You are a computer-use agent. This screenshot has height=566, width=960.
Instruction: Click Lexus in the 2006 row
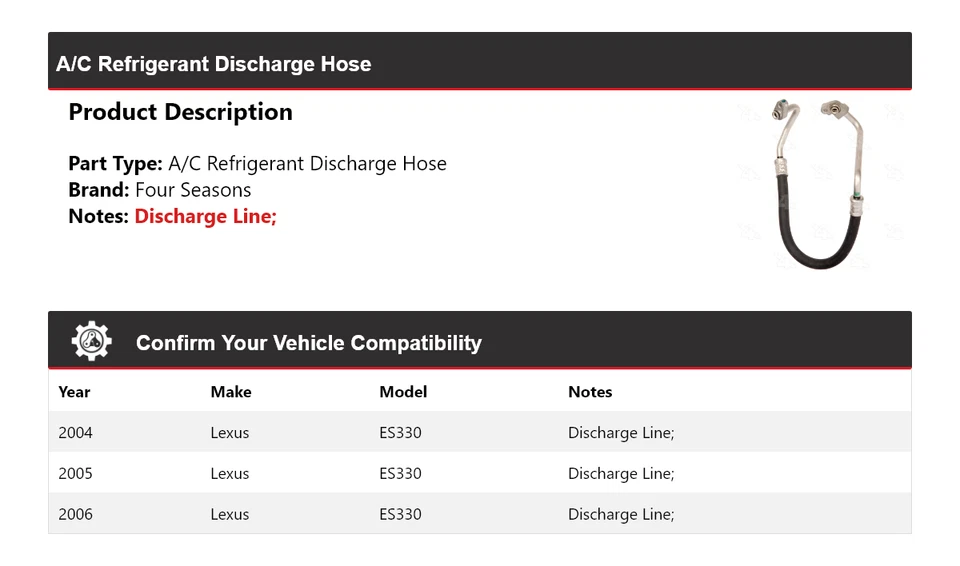coord(230,514)
